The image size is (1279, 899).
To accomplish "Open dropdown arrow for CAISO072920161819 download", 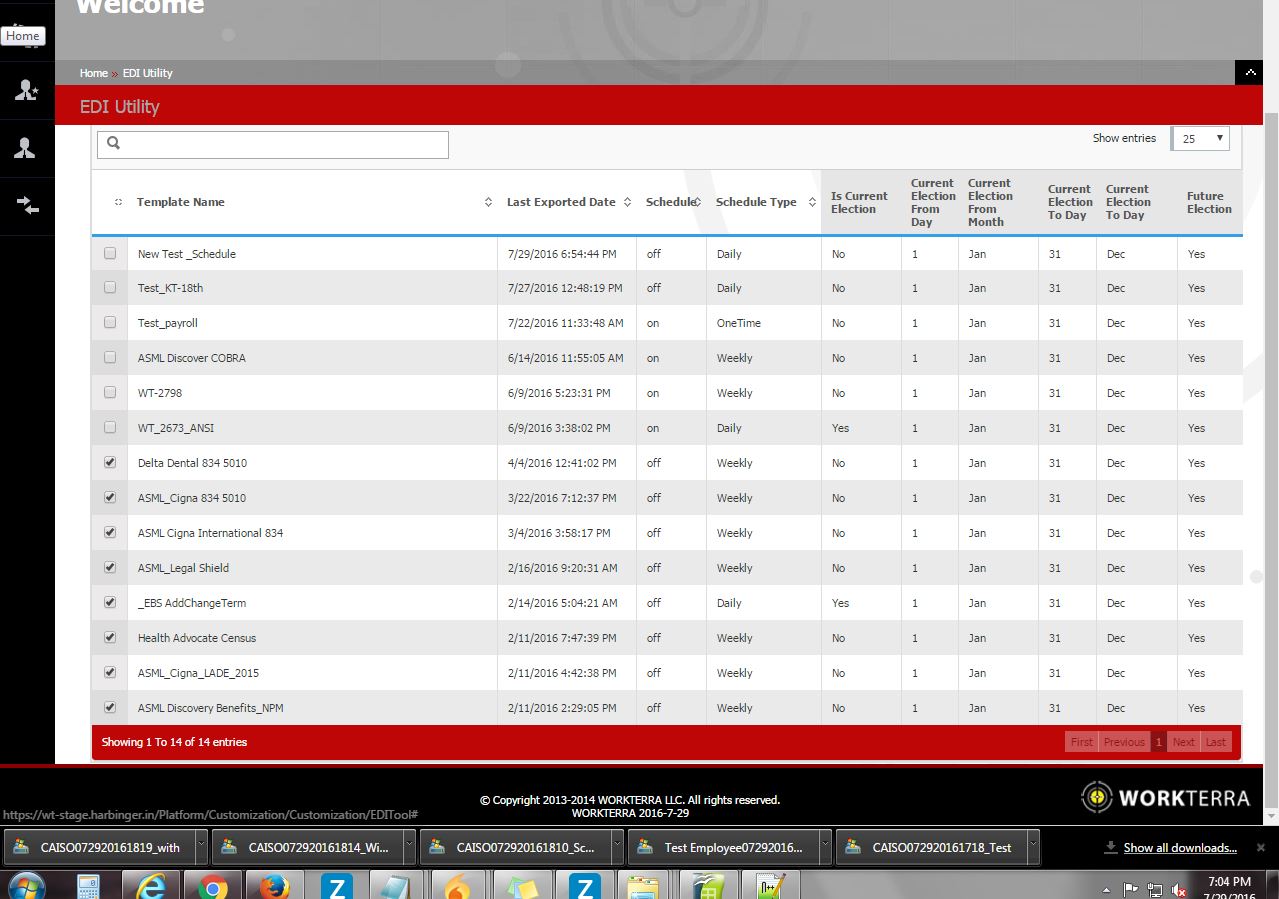I will tap(201, 846).
